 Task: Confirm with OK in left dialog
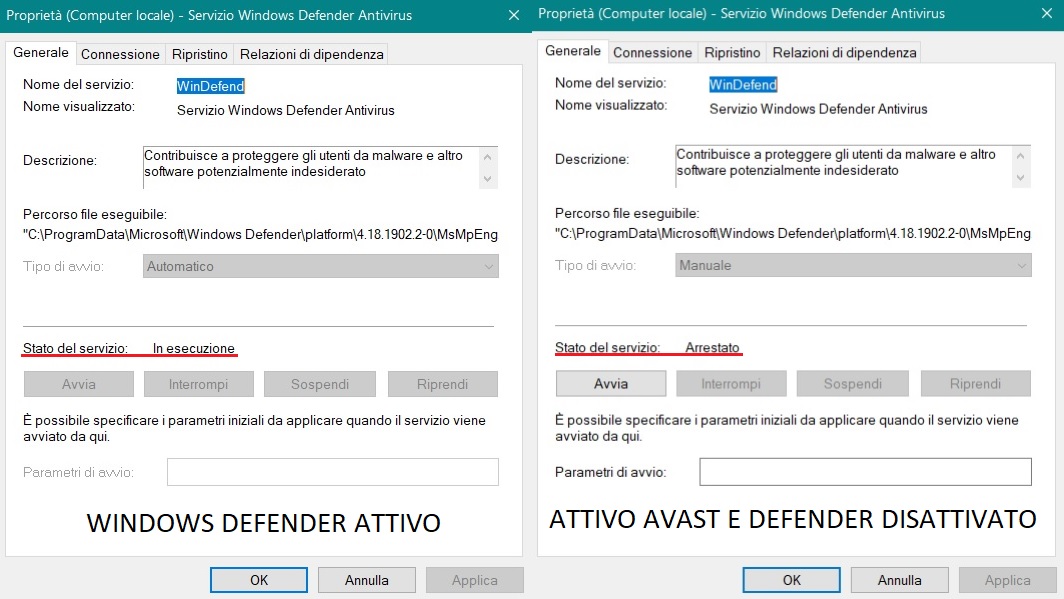pos(259,580)
